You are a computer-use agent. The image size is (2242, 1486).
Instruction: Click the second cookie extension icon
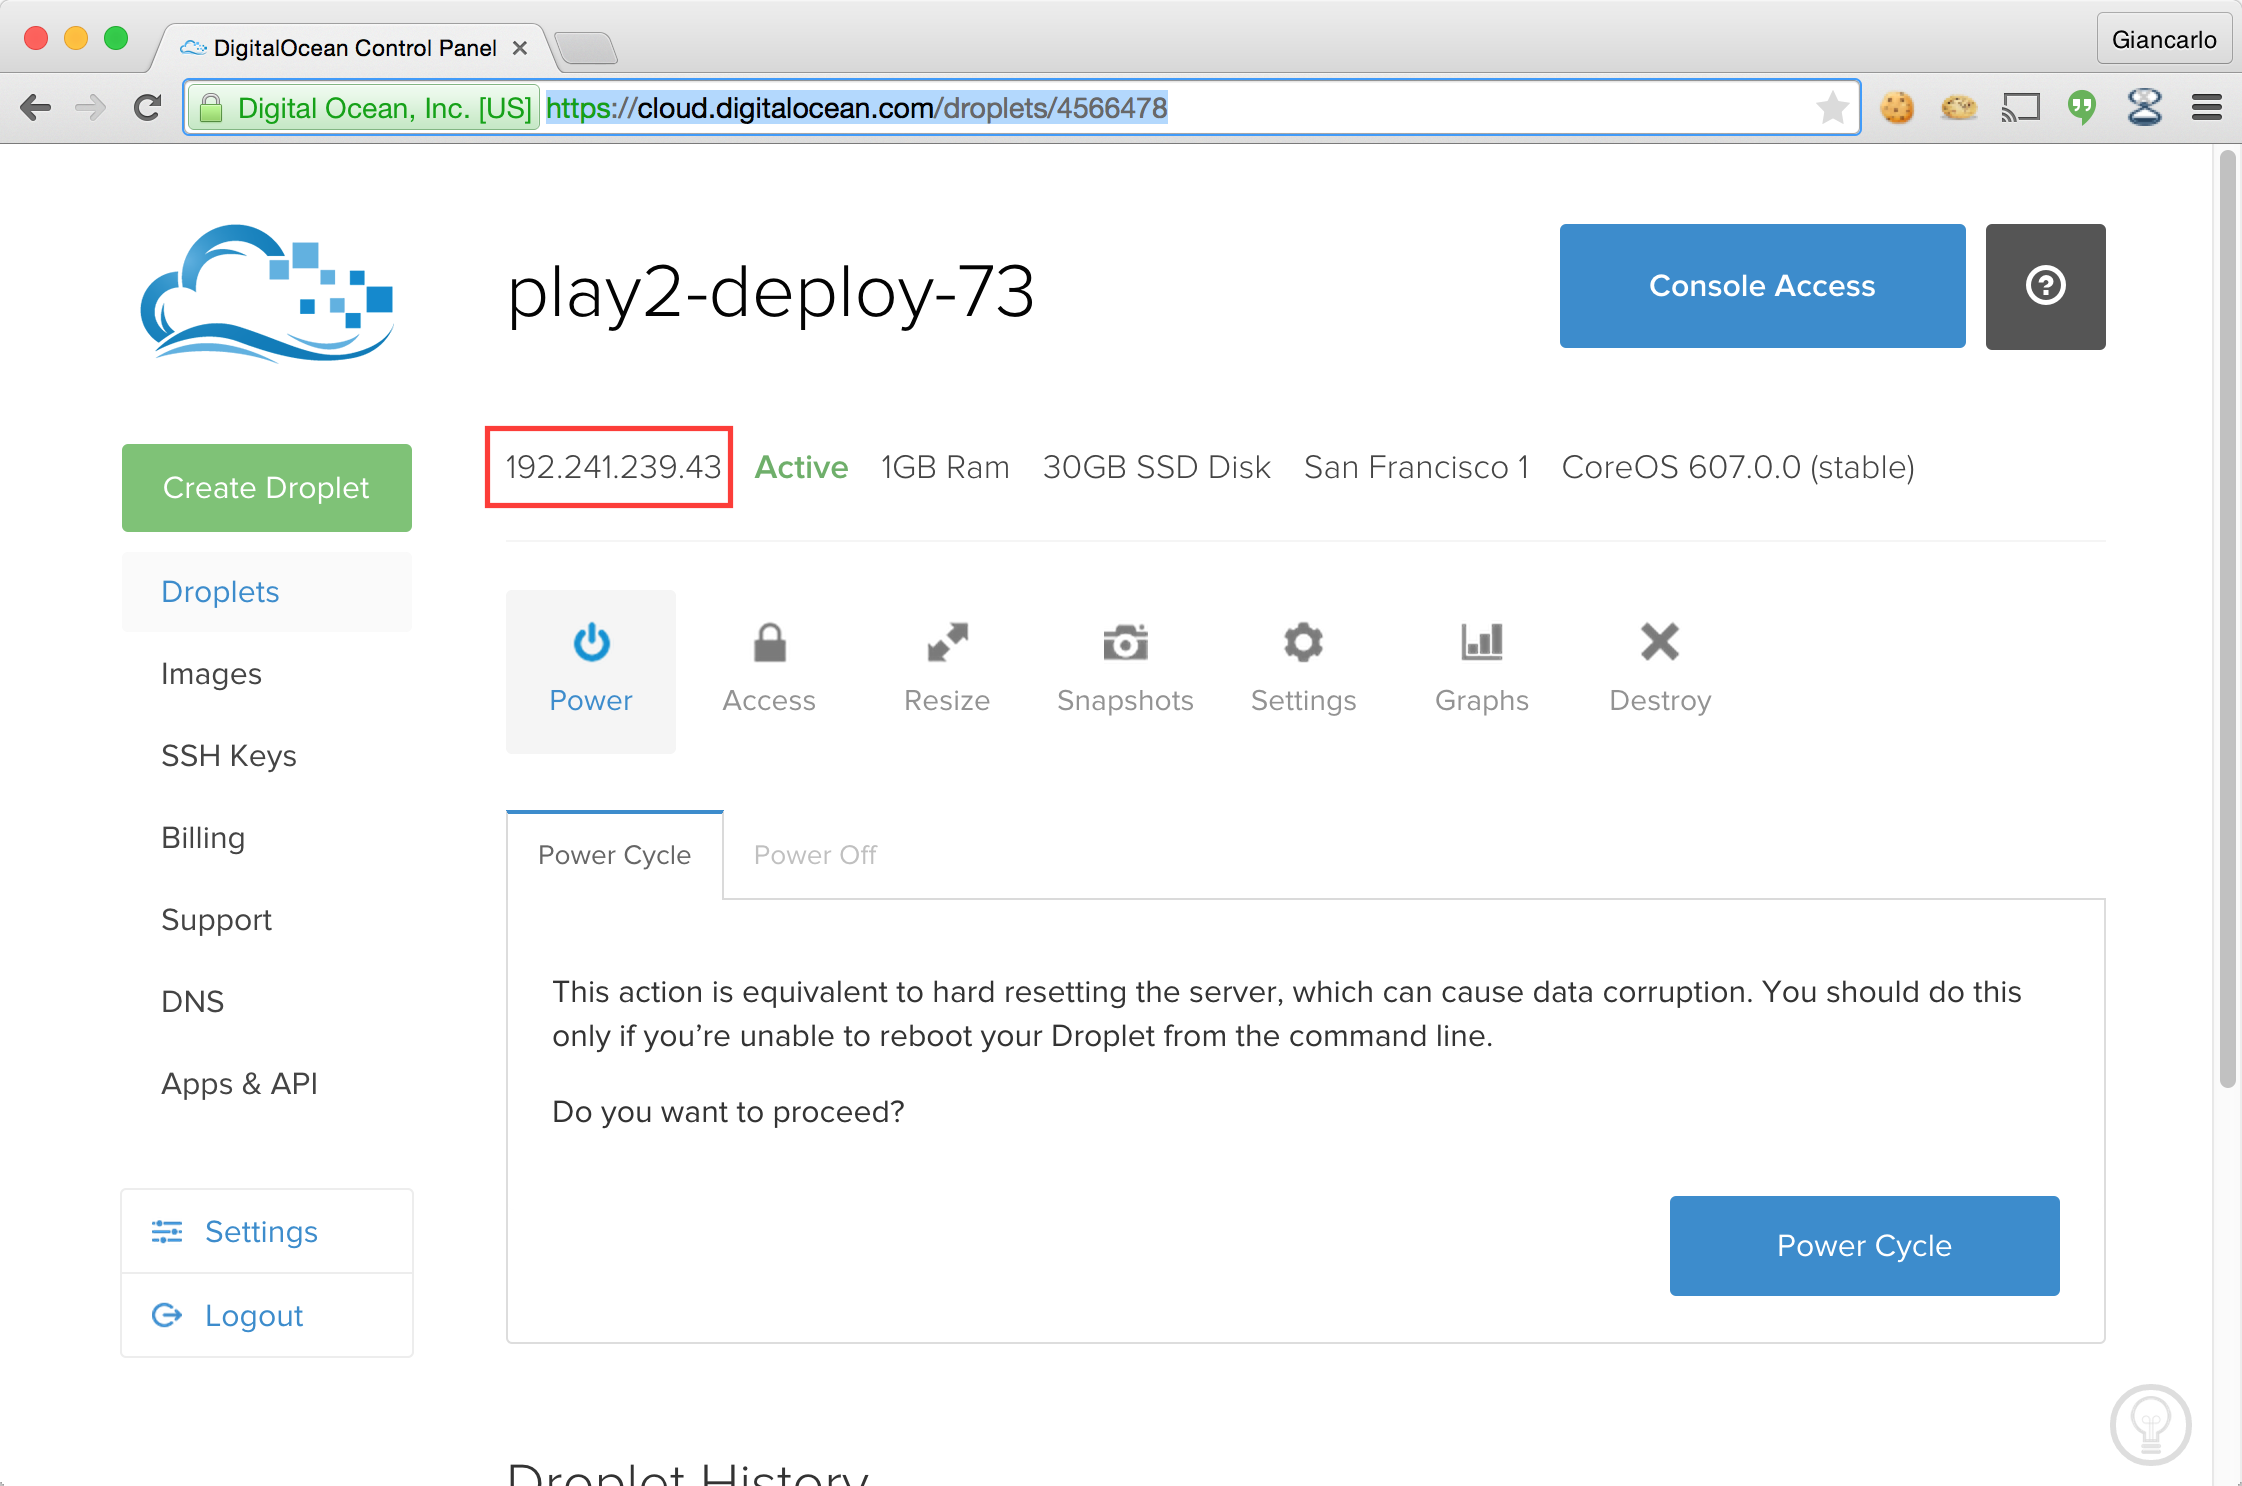pos(1958,107)
